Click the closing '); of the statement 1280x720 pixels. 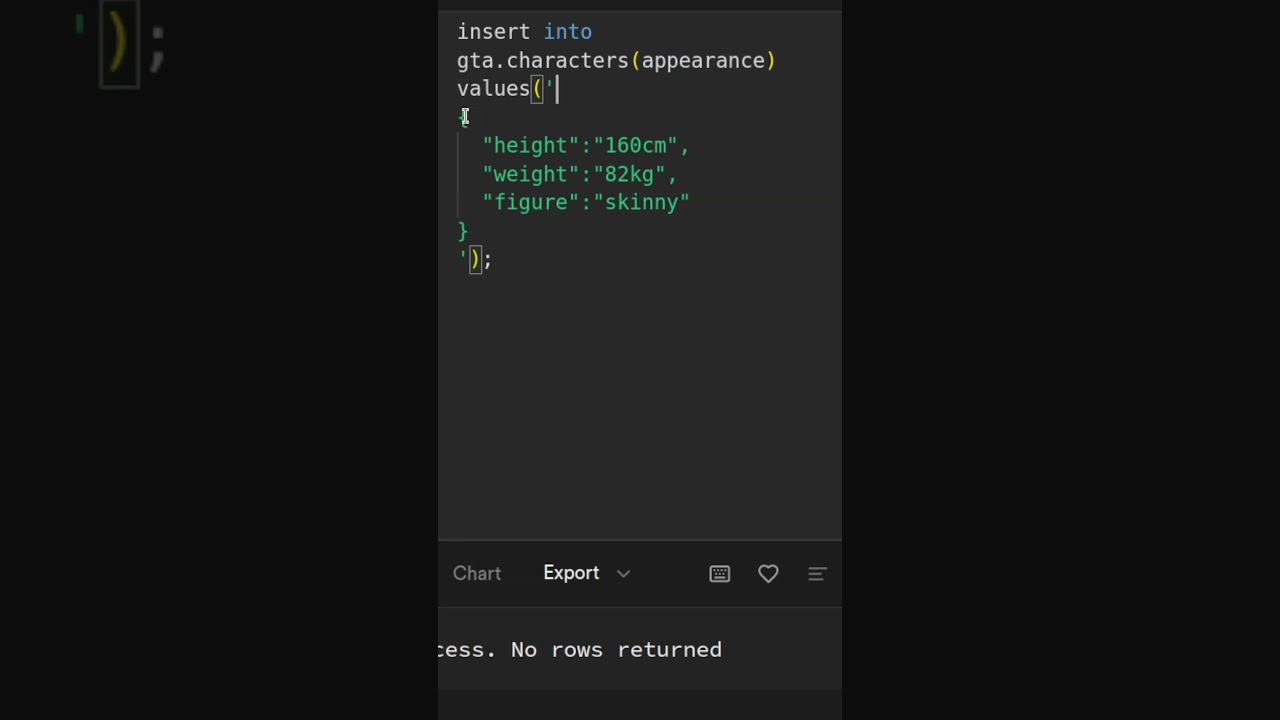(x=476, y=260)
